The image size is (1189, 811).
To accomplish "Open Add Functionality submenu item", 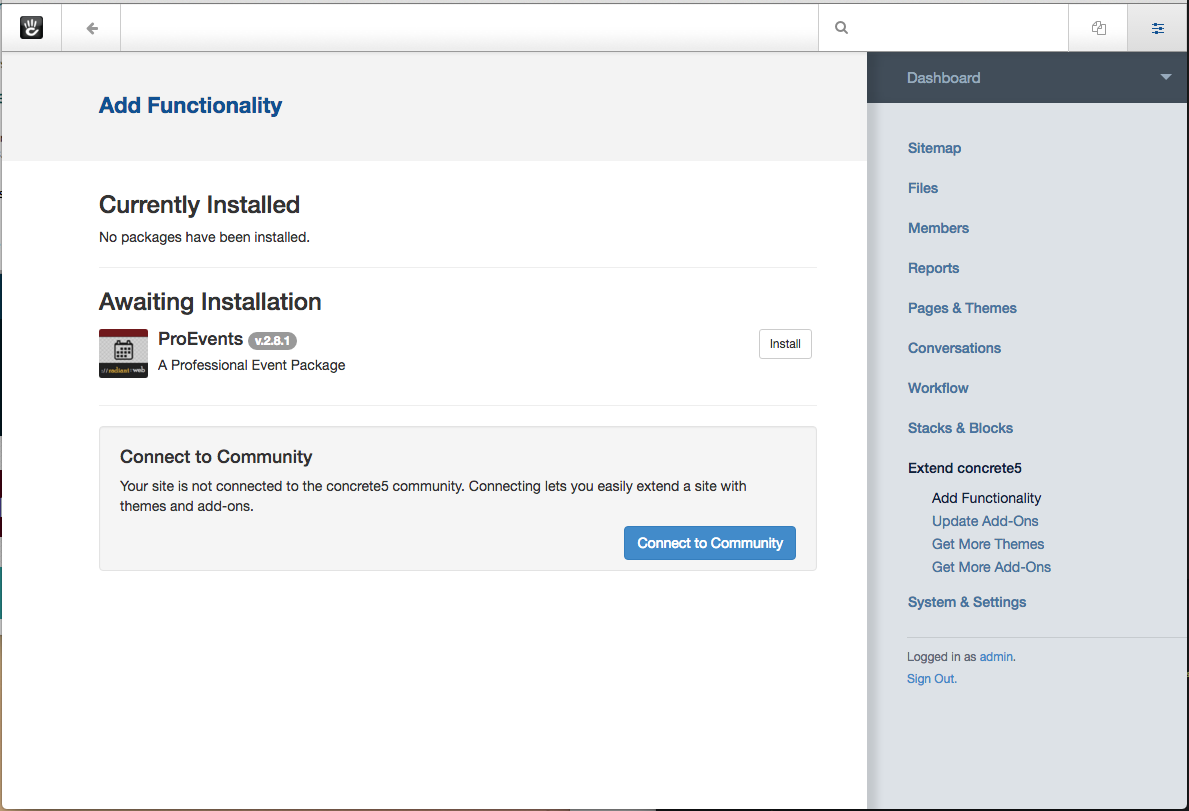I will coord(987,498).
